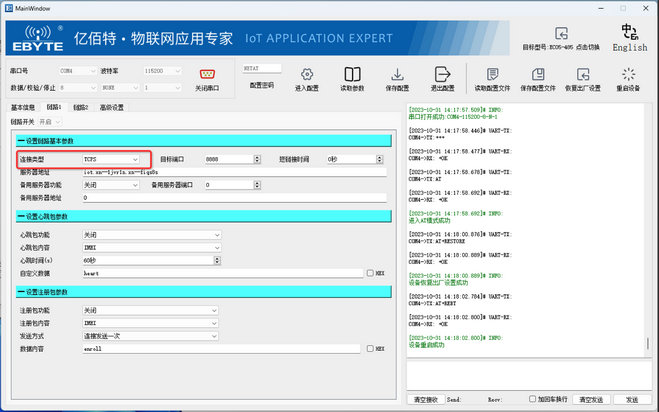The width and height of the screenshot is (659, 412).
Task: Enable HEX checkbox for heartbeat custom data
Action: (x=370, y=272)
